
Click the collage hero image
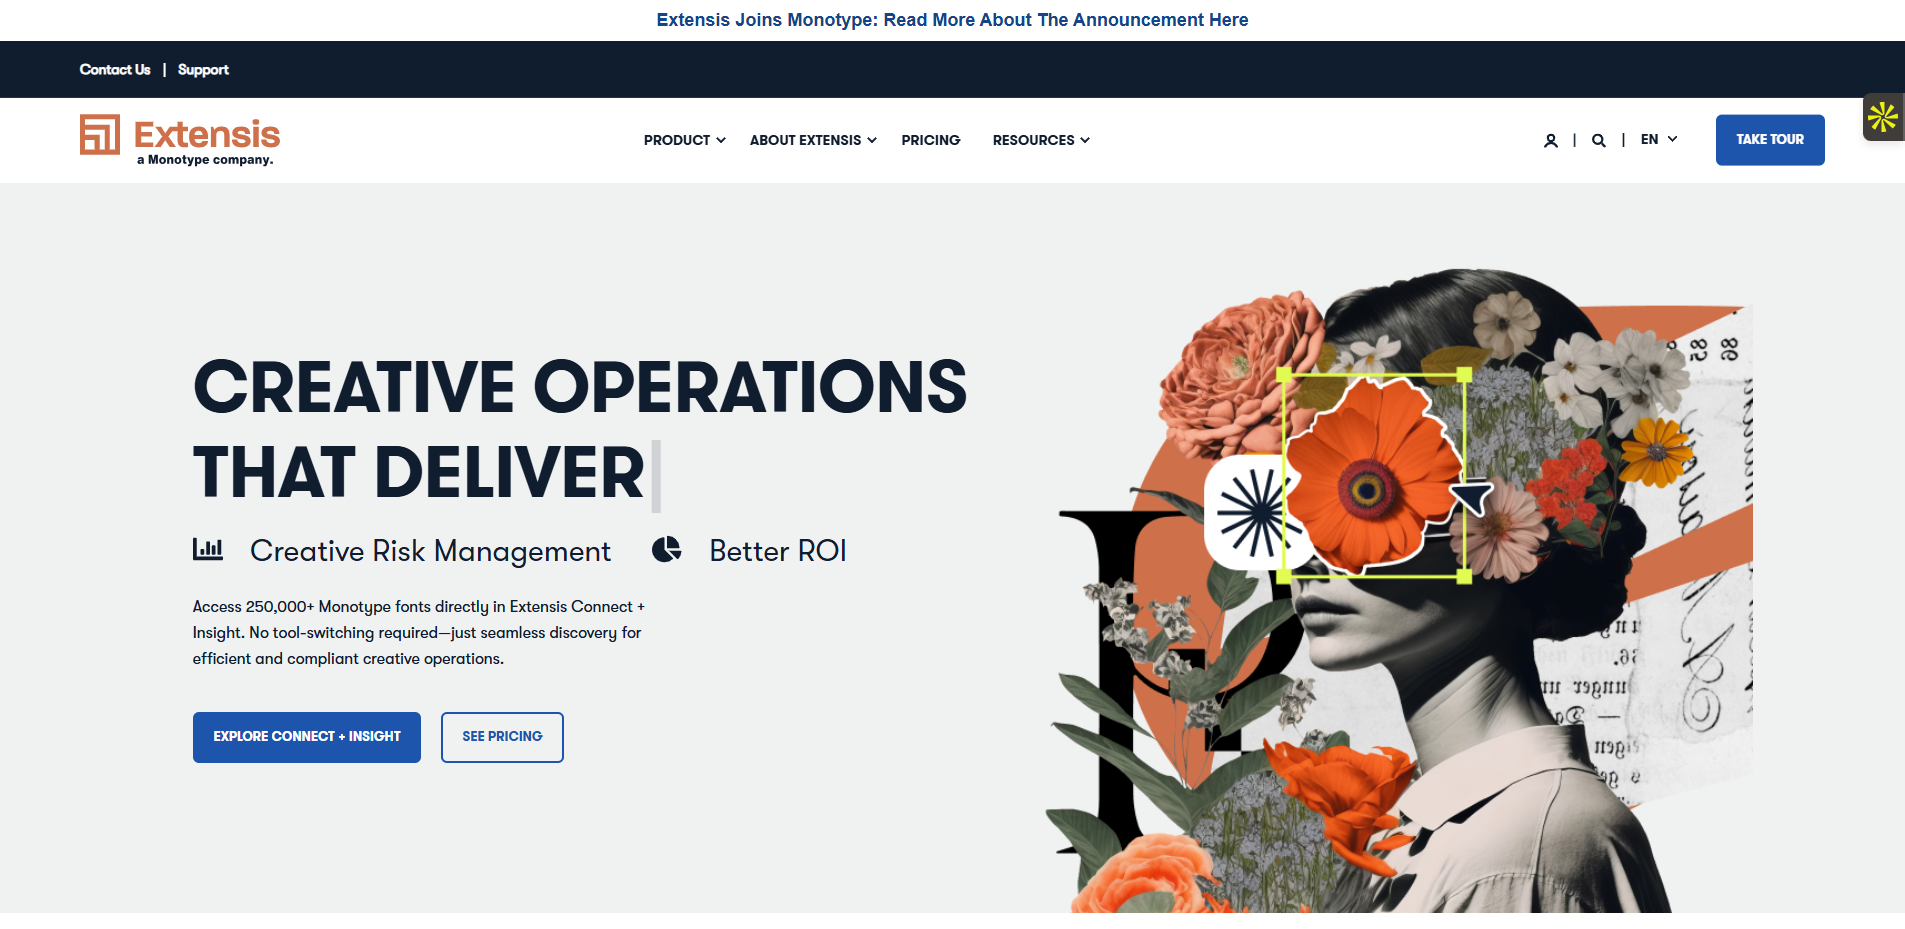(1400, 590)
